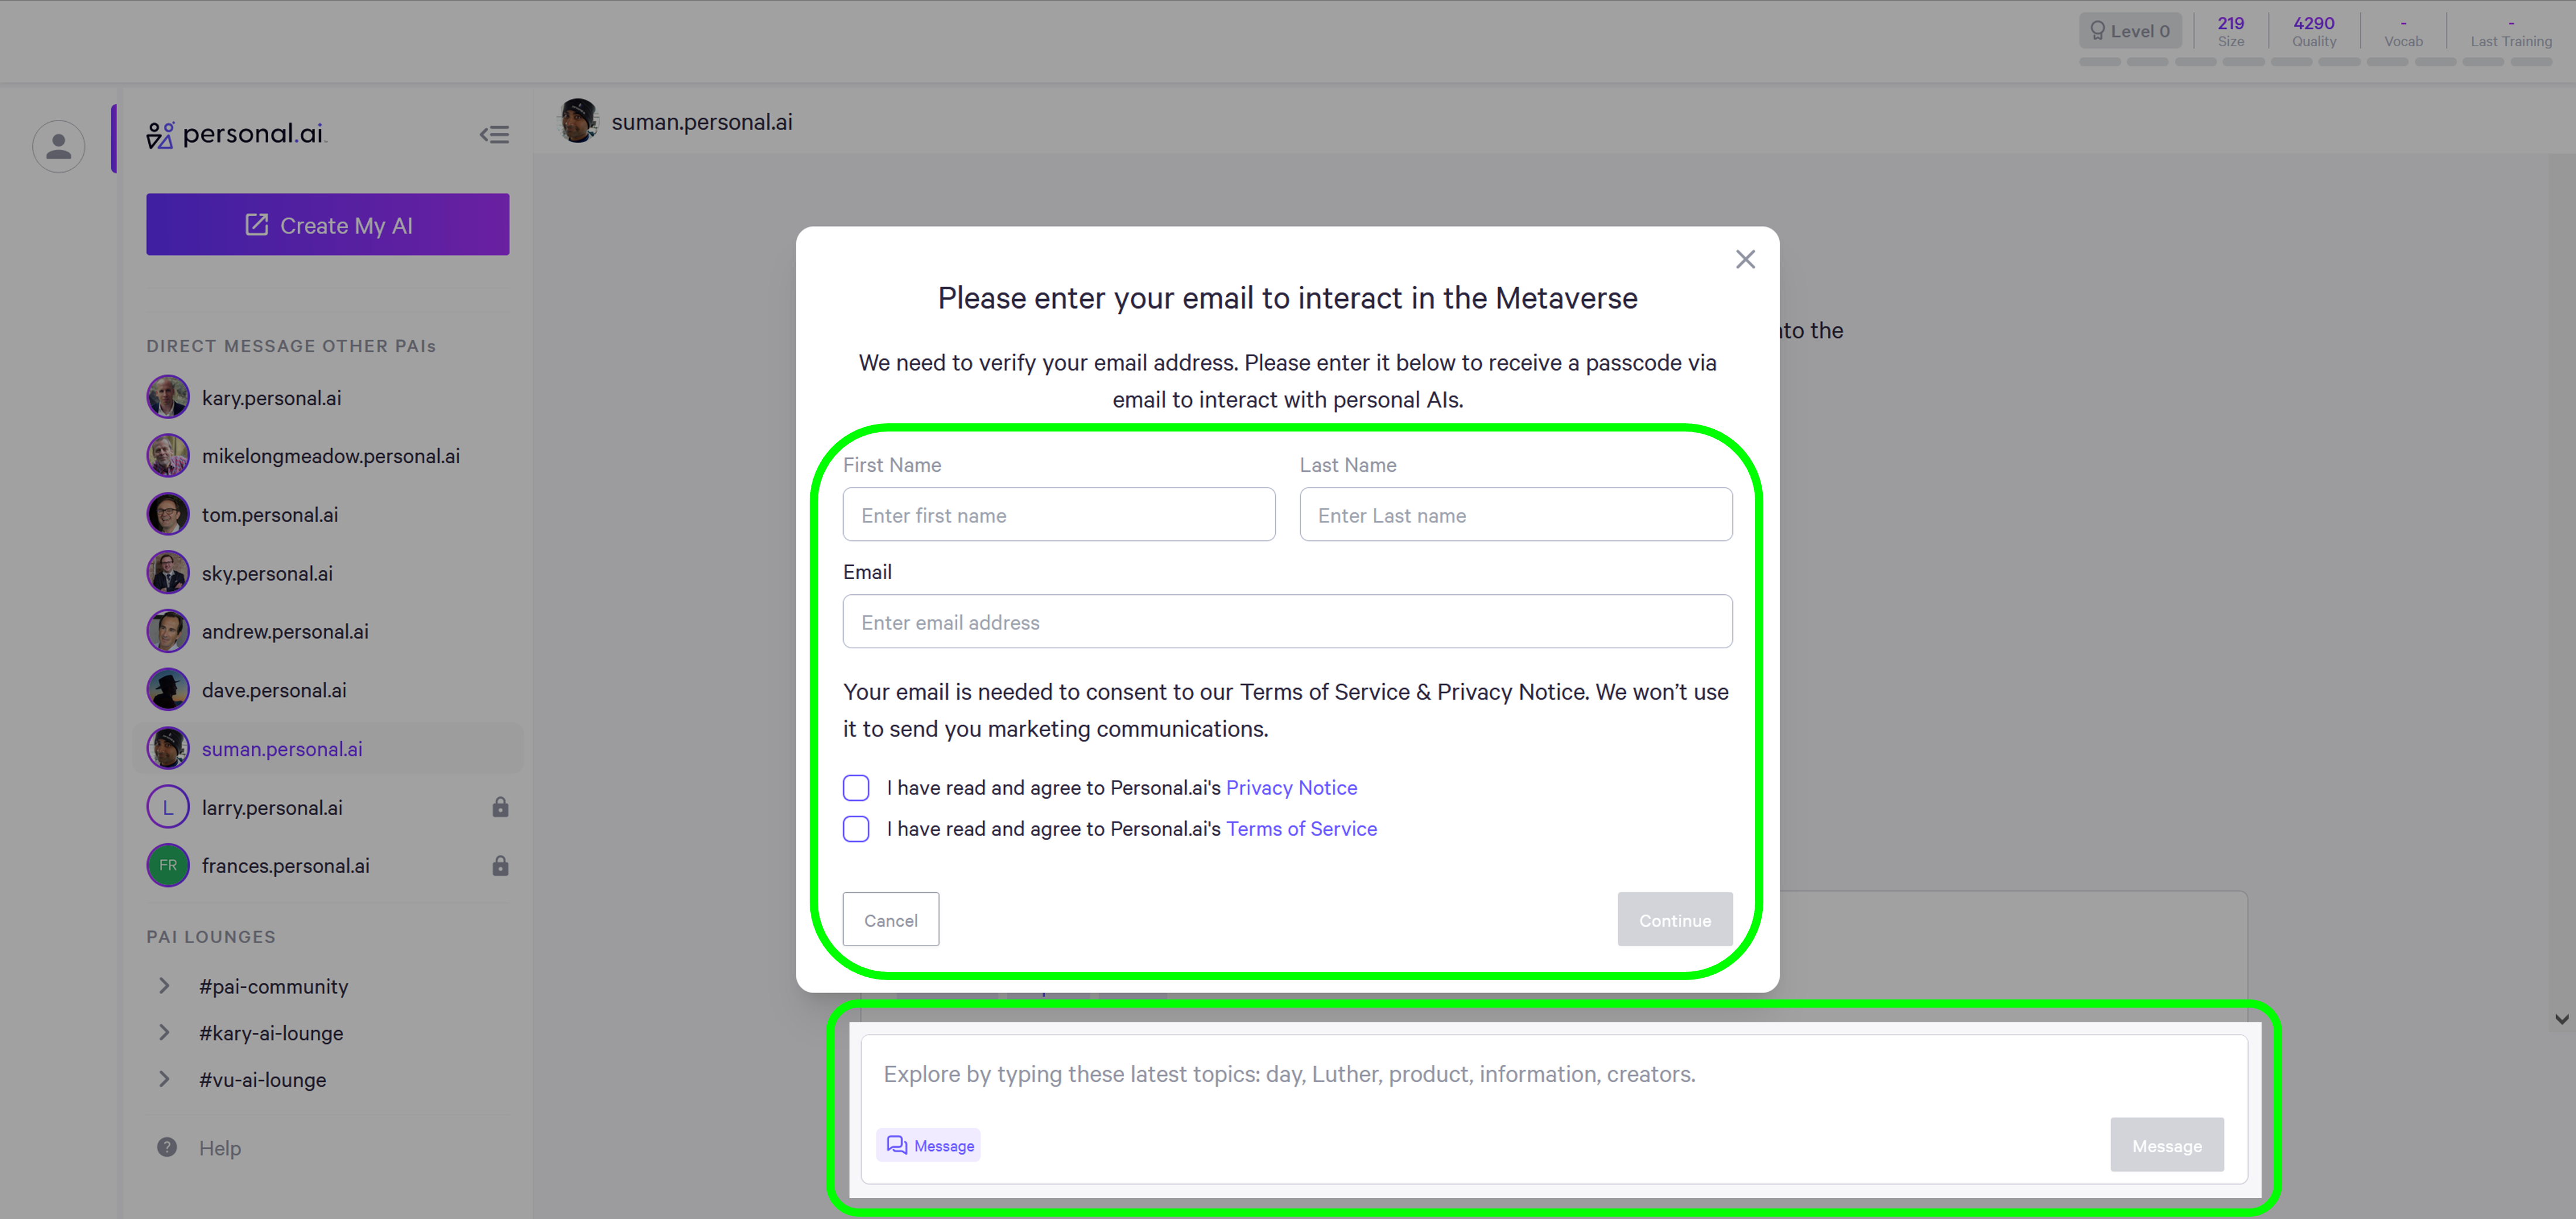This screenshot has width=2576, height=1219.
Task: Expand the #pai-community lounge
Action: [x=164, y=986]
